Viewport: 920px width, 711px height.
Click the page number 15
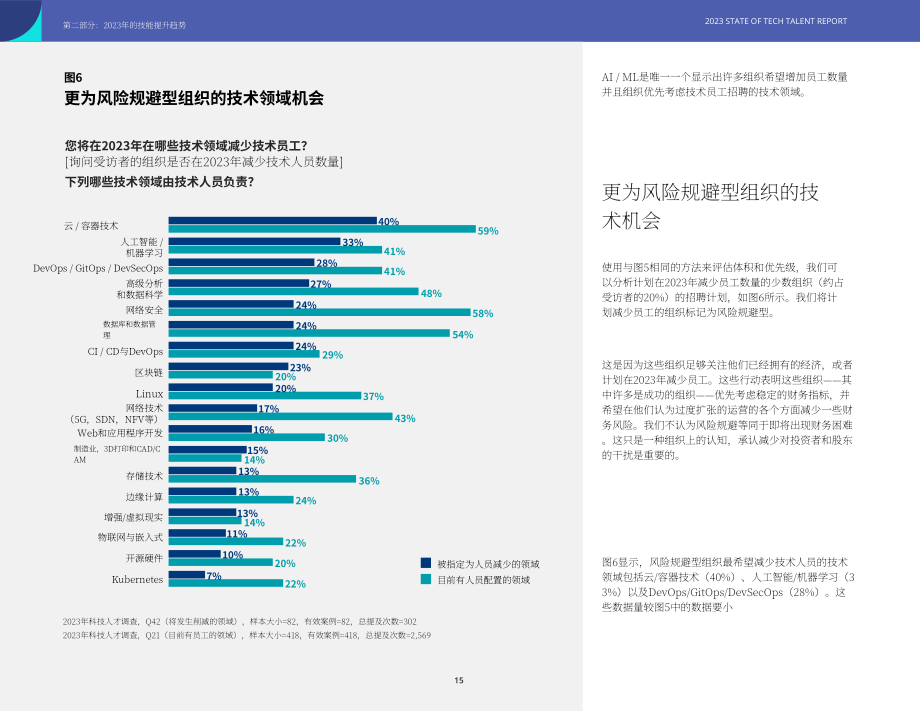click(459, 680)
